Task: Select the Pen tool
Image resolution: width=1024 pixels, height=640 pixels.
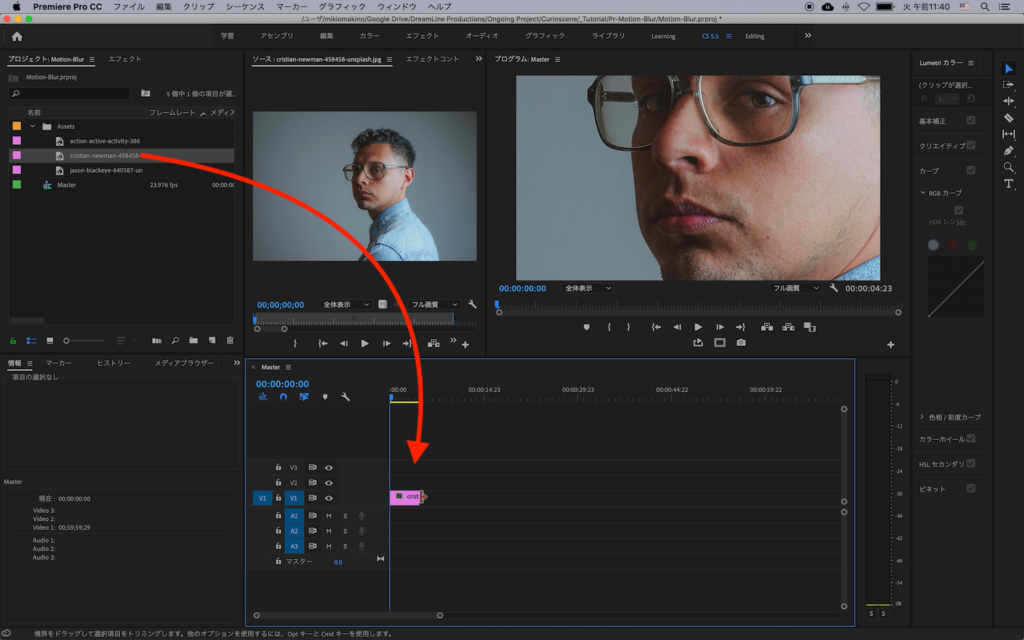Action: [1008, 151]
